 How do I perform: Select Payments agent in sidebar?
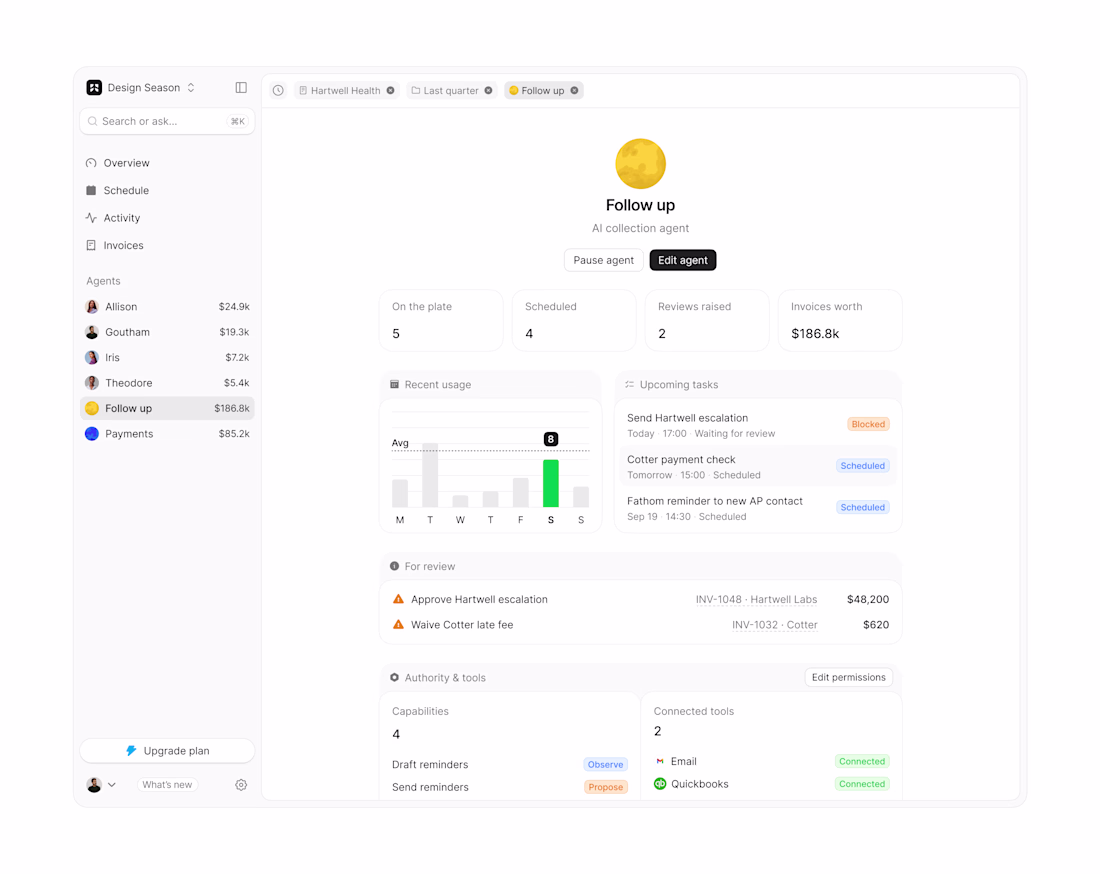coord(167,434)
